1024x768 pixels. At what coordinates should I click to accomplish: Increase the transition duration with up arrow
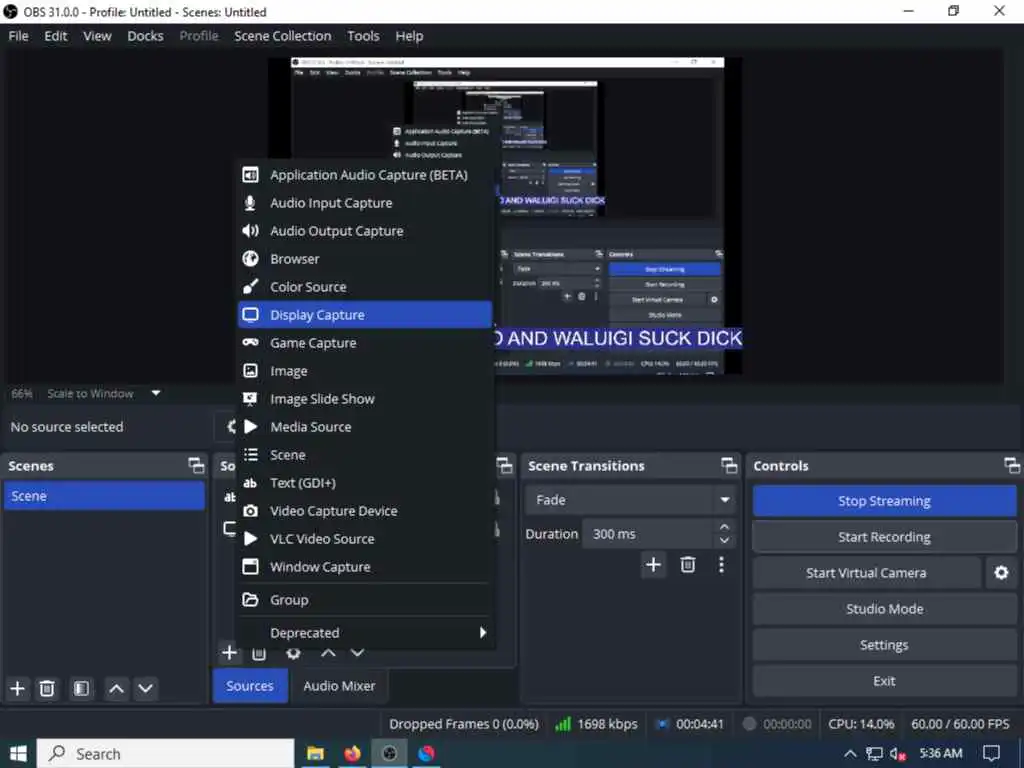pyautogui.click(x=724, y=526)
